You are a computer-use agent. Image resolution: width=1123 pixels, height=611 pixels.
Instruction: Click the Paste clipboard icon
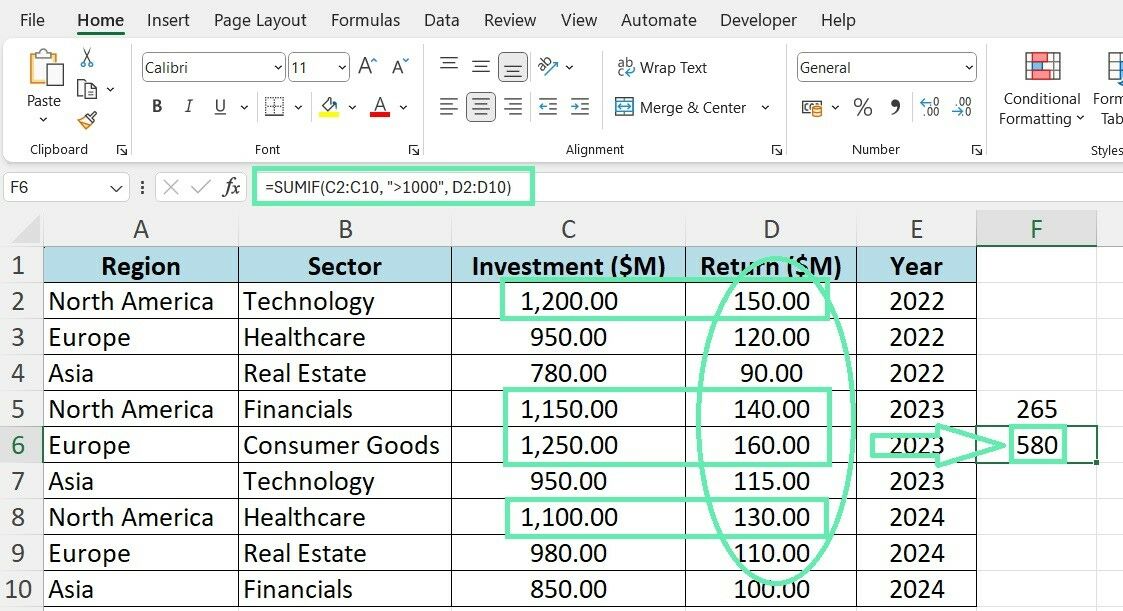coord(45,69)
